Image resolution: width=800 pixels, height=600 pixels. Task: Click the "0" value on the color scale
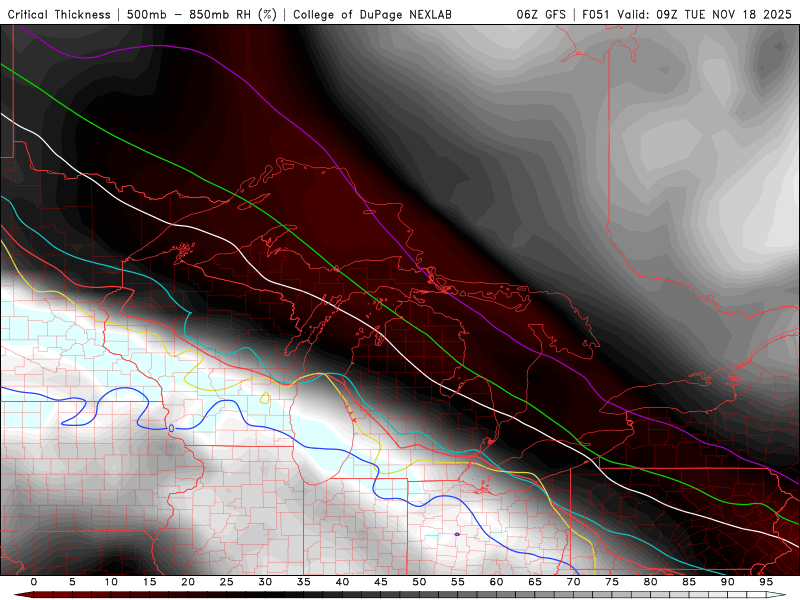[34, 582]
